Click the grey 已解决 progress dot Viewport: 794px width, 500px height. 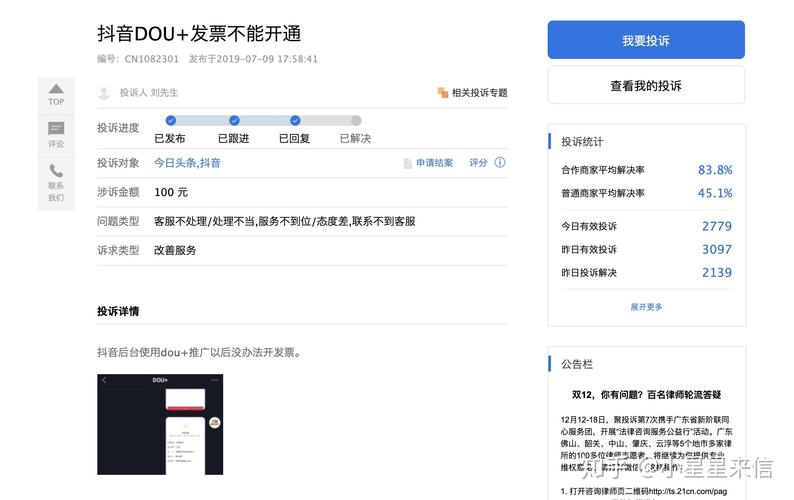(x=356, y=120)
